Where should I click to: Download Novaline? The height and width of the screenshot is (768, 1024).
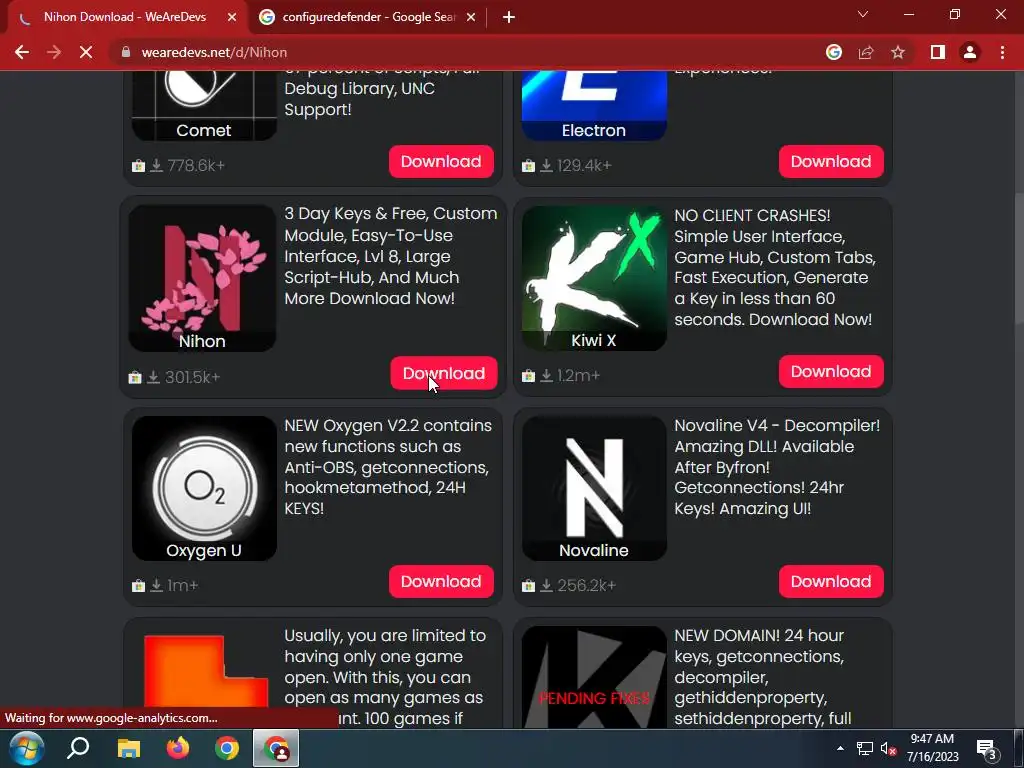tap(831, 581)
